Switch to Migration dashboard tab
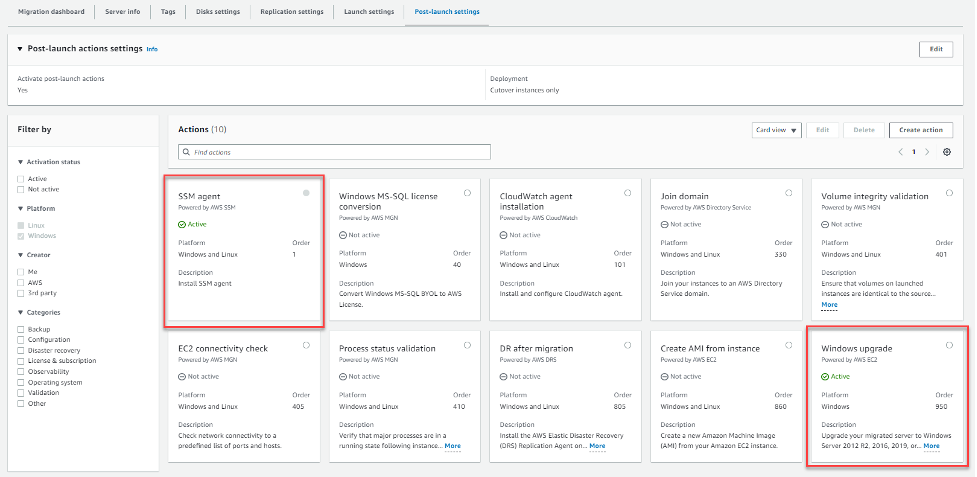The width and height of the screenshot is (977, 477). 51,12
